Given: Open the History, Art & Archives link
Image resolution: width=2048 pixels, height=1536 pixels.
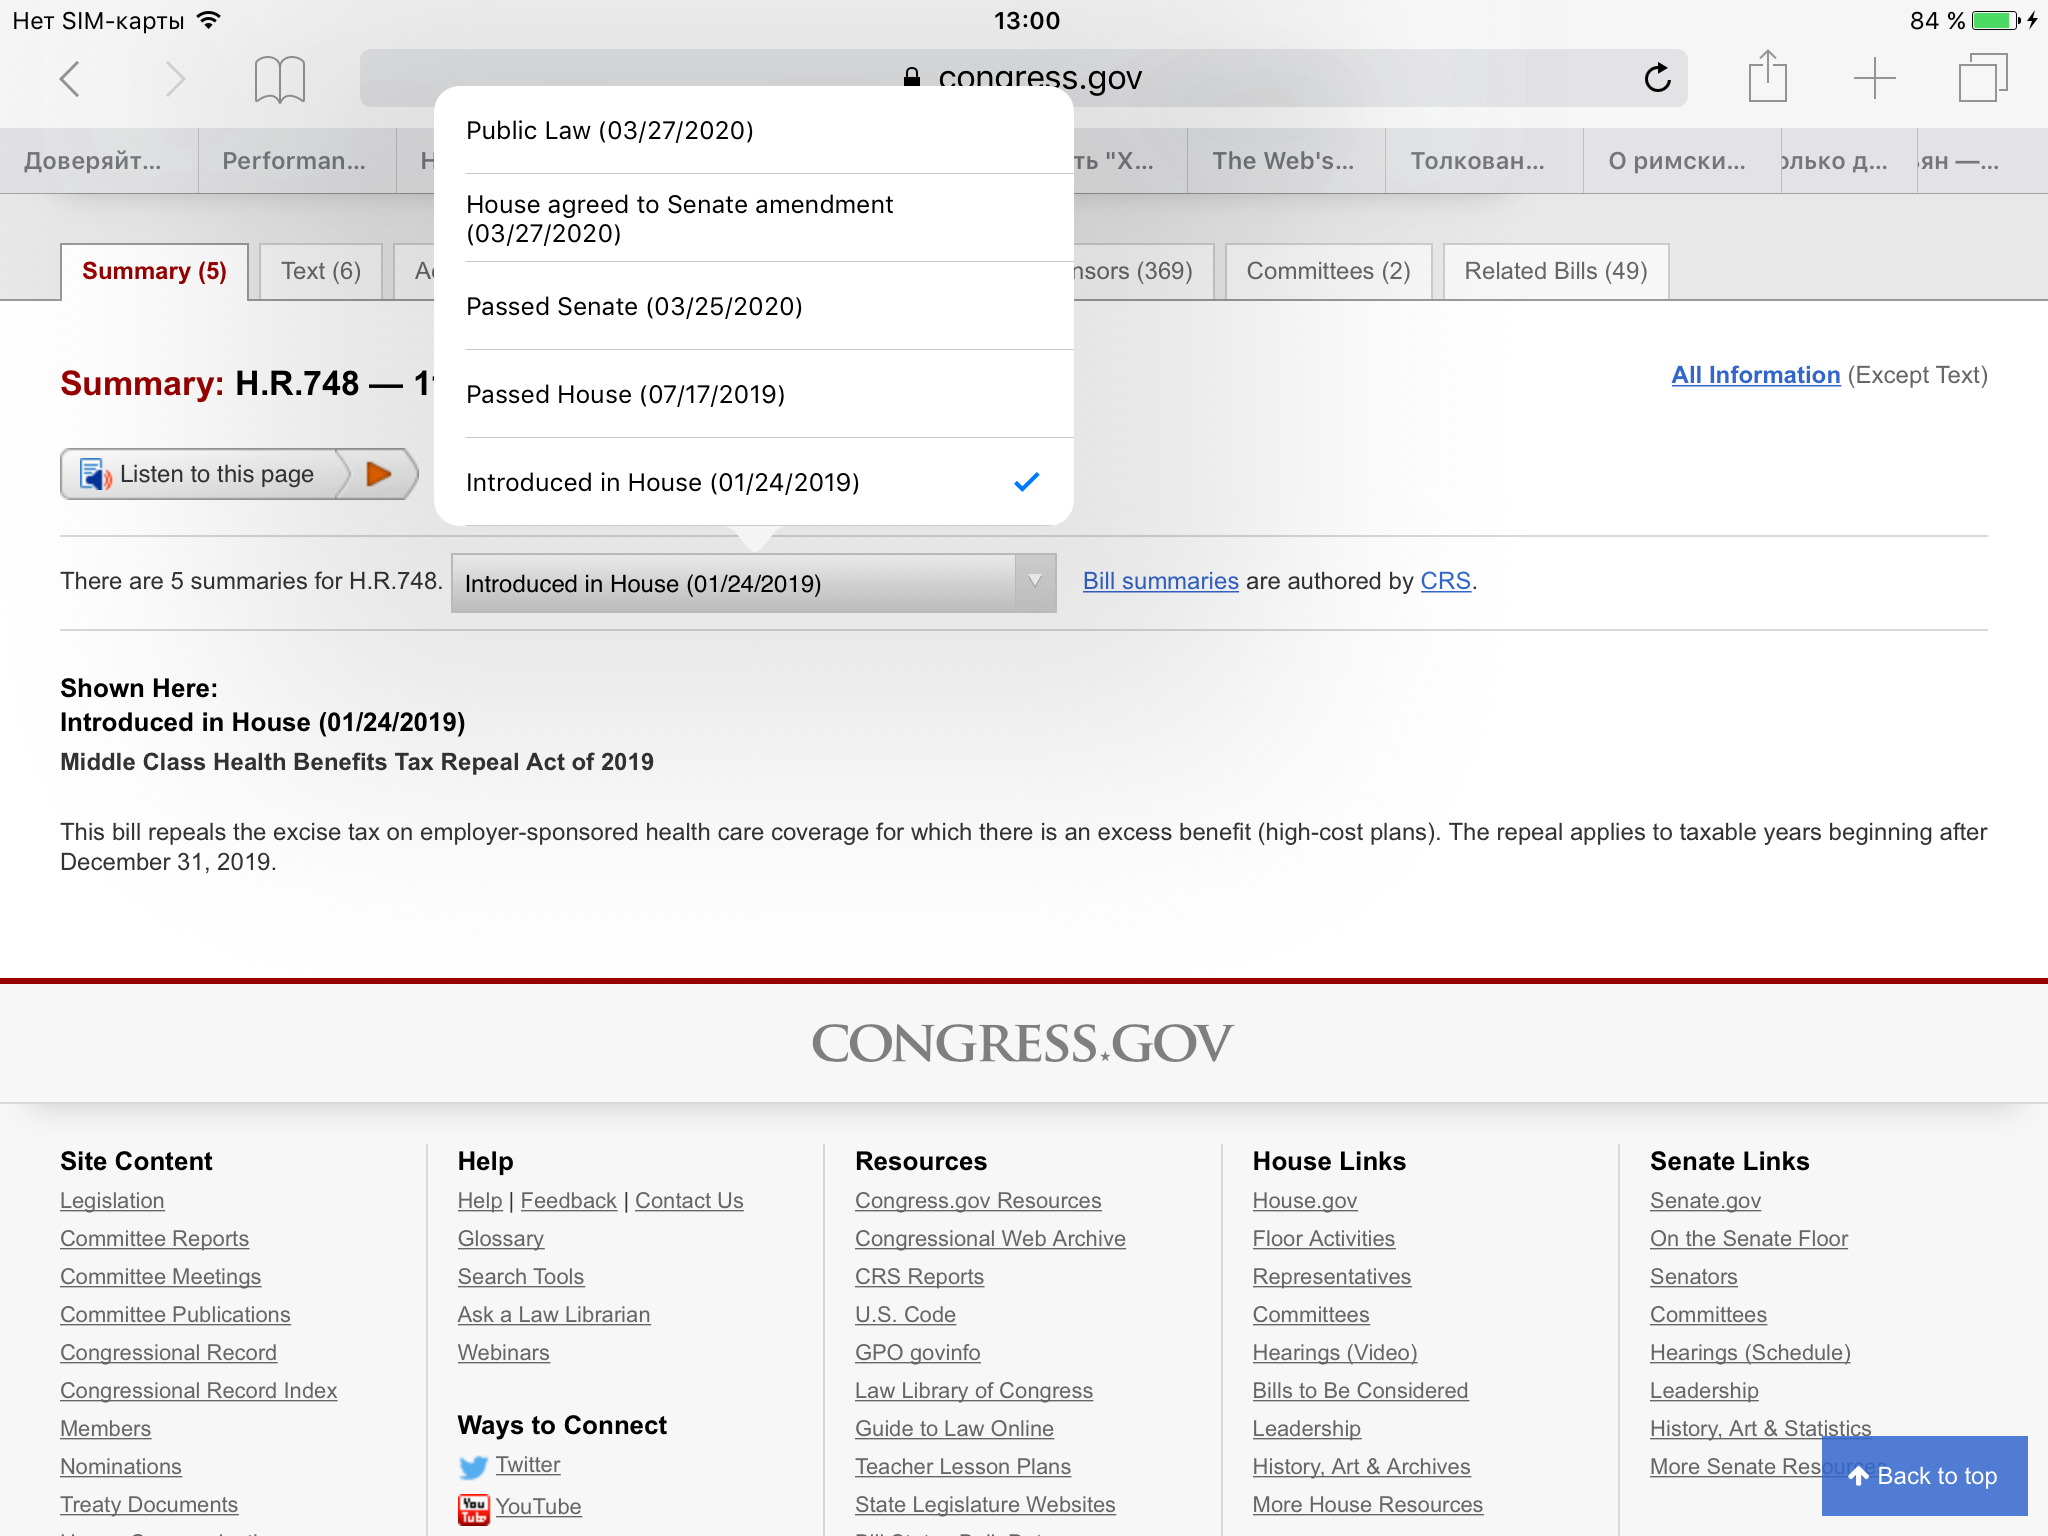Looking at the screenshot, I should 1361,1467.
